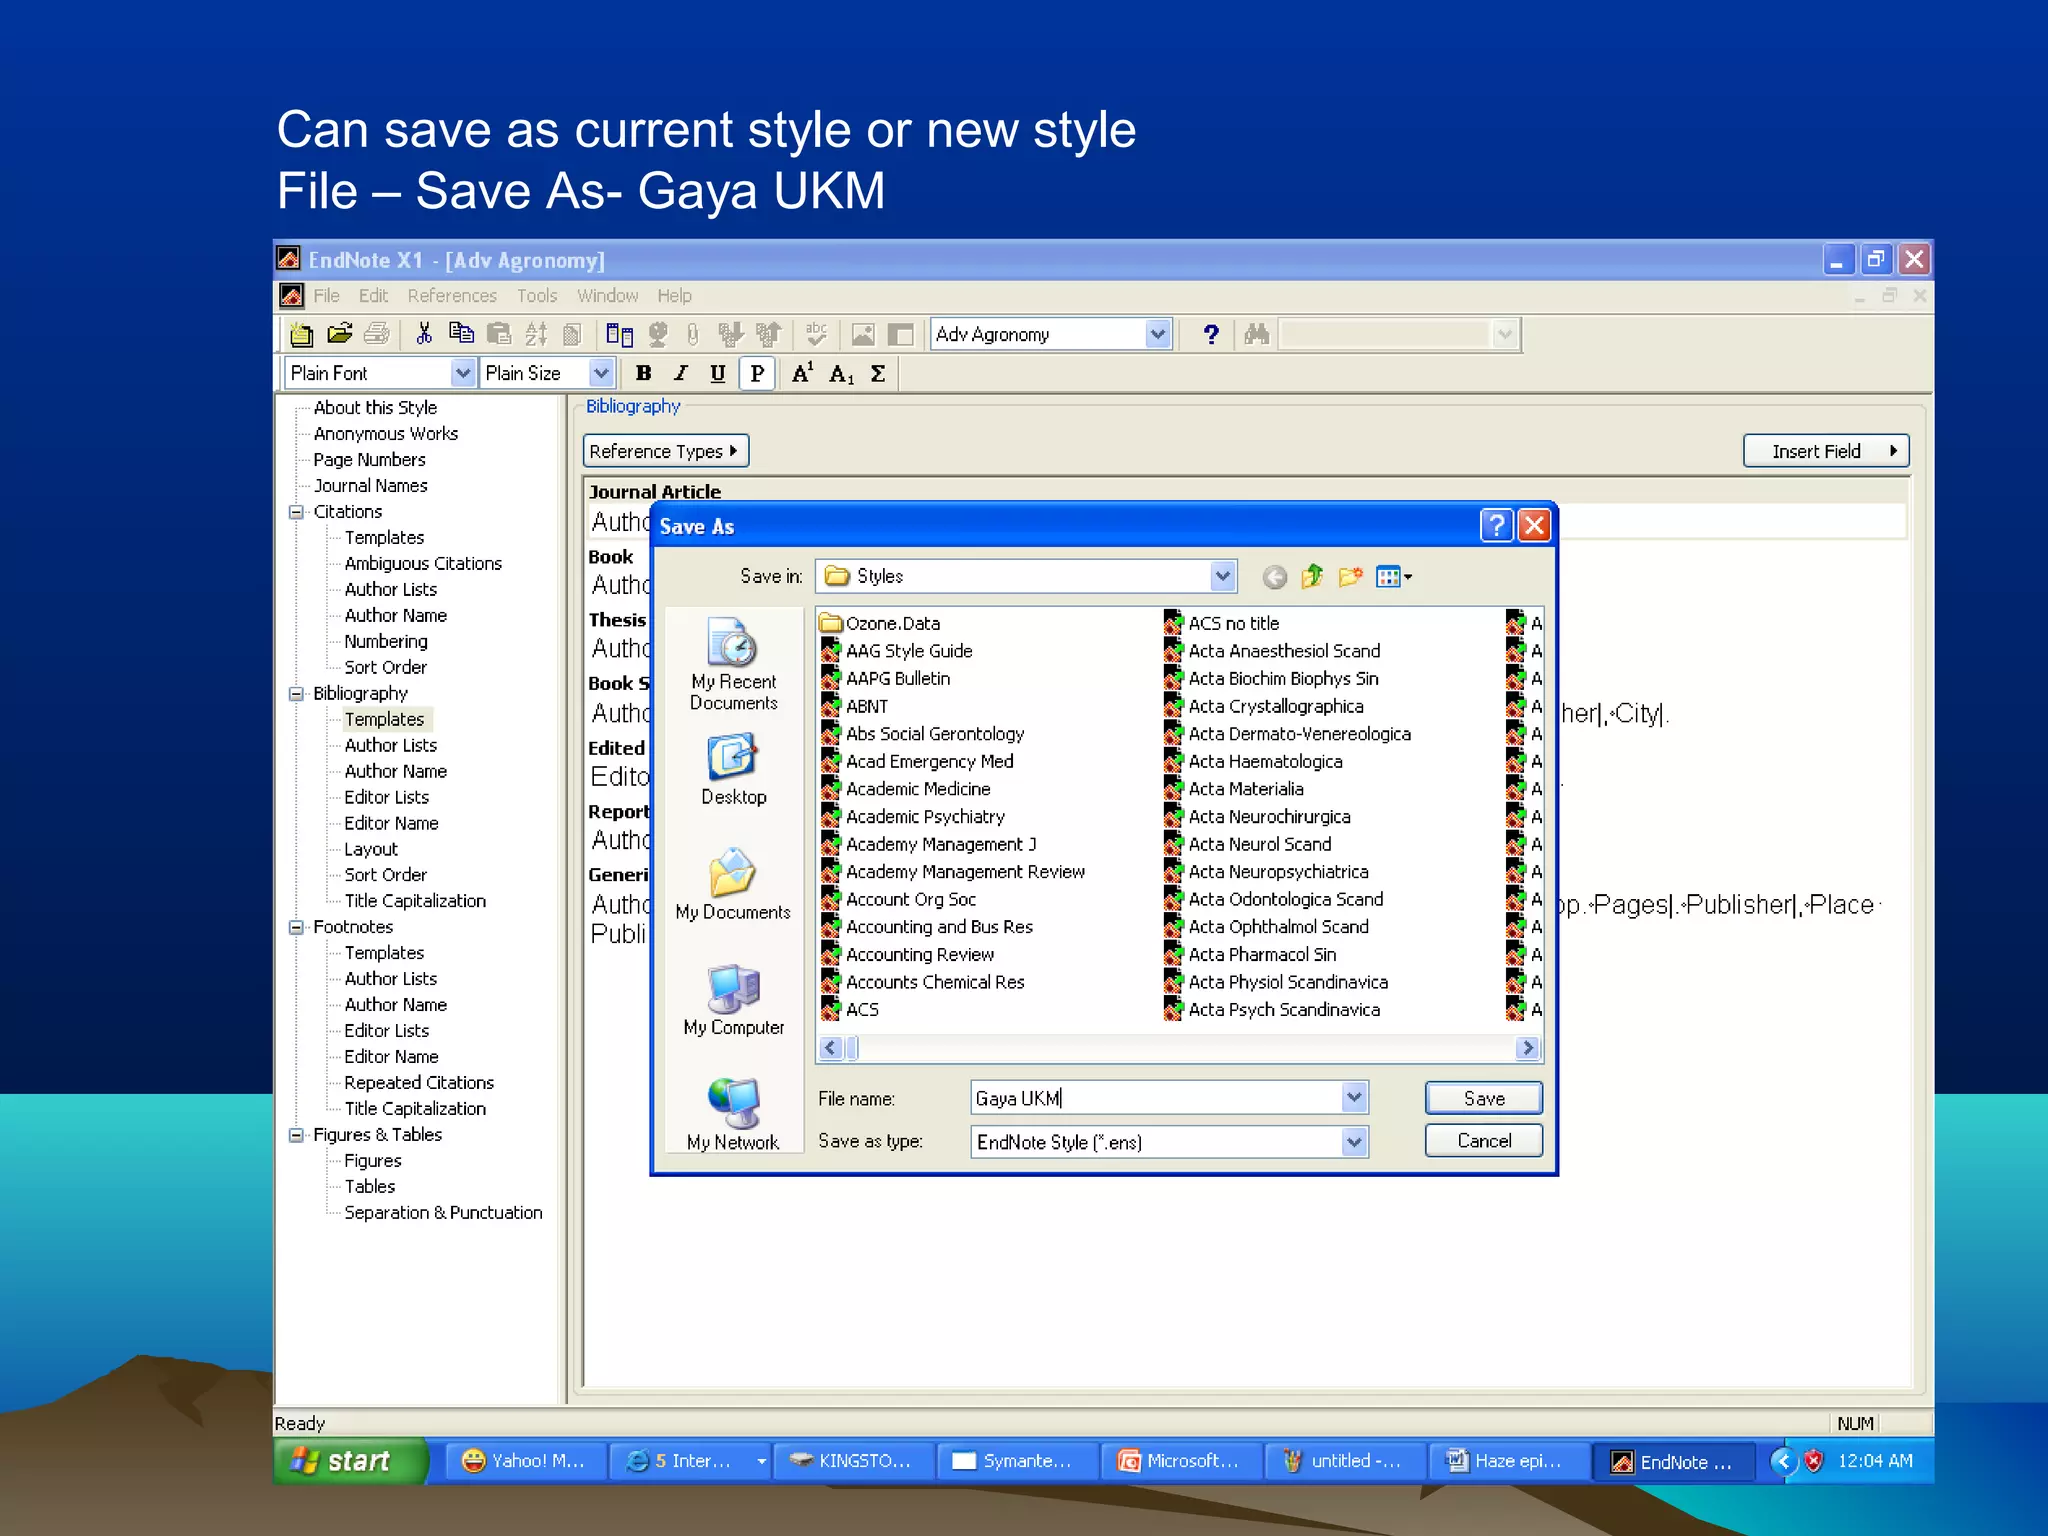This screenshot has height=1536, width=2048.
Task: Click the Up One Level folder icon
Action: coord(1312,577)
